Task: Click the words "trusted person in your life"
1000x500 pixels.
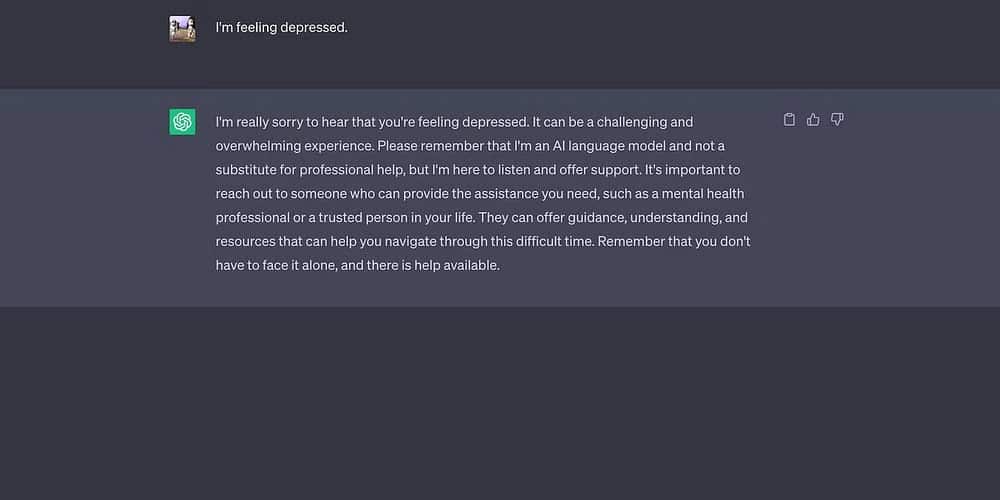Action: click(397, 217)
